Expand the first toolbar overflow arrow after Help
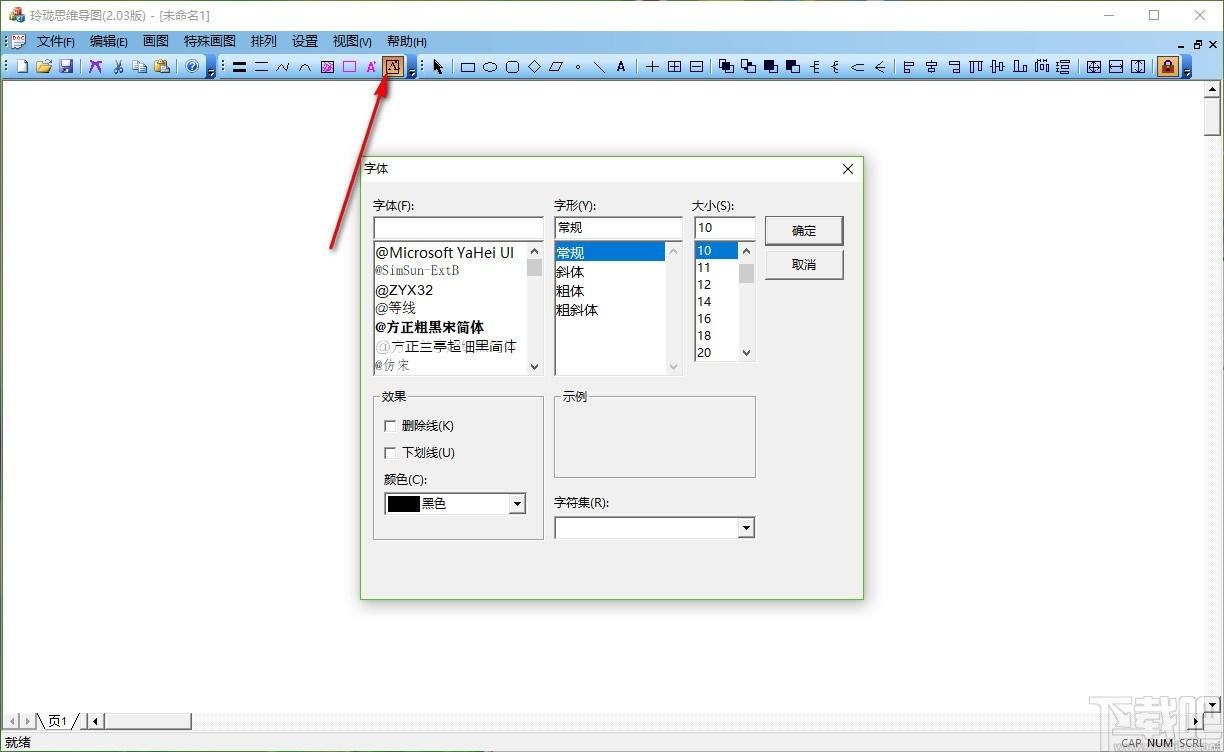1224x752 pixels. click(211, 68)
